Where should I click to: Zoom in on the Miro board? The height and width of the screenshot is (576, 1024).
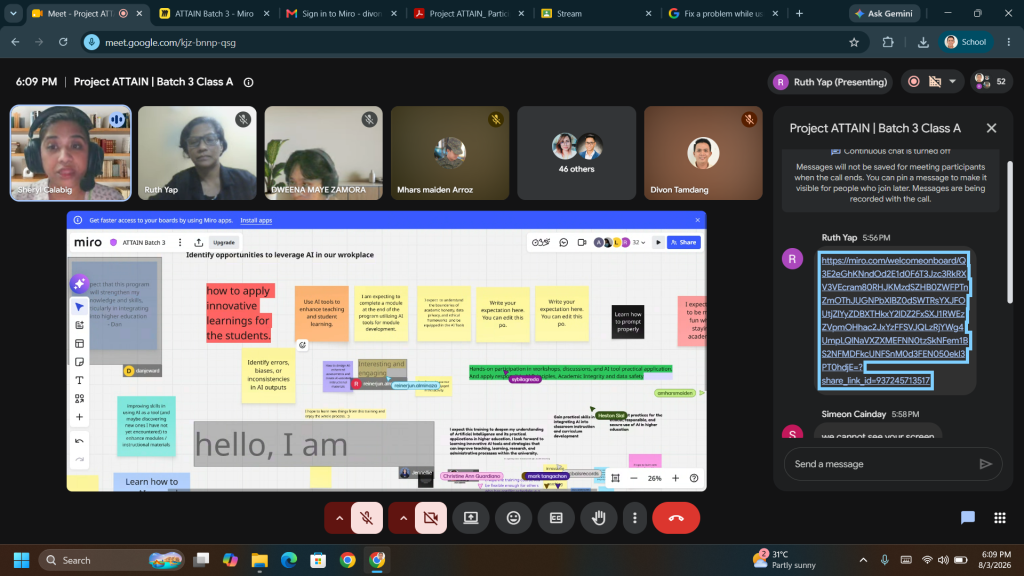tap(675, 478)
